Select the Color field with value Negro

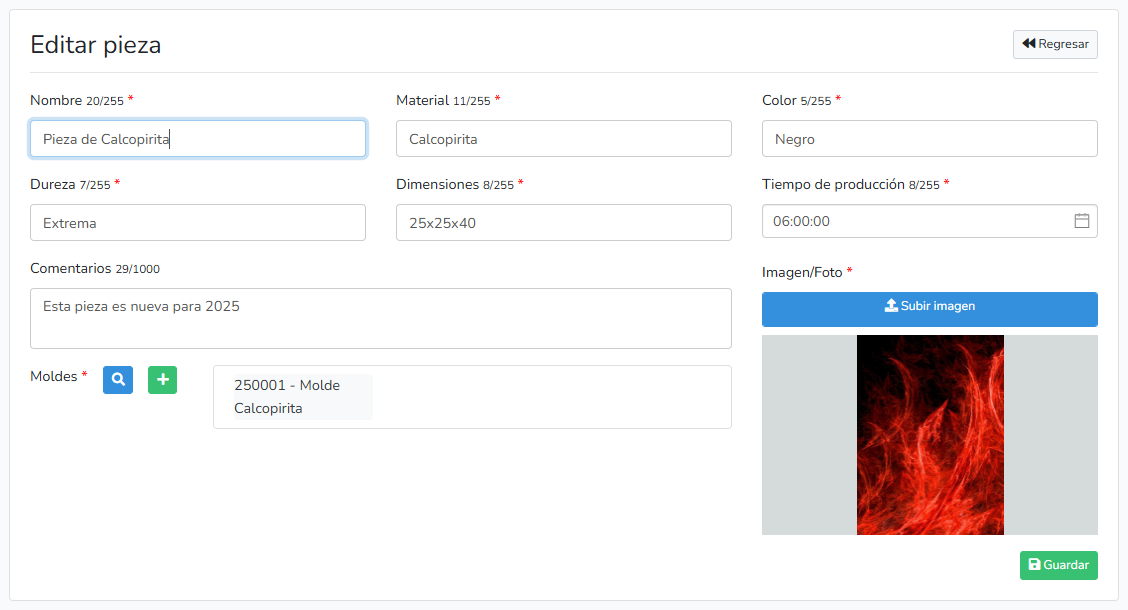(x=929, y=139)
